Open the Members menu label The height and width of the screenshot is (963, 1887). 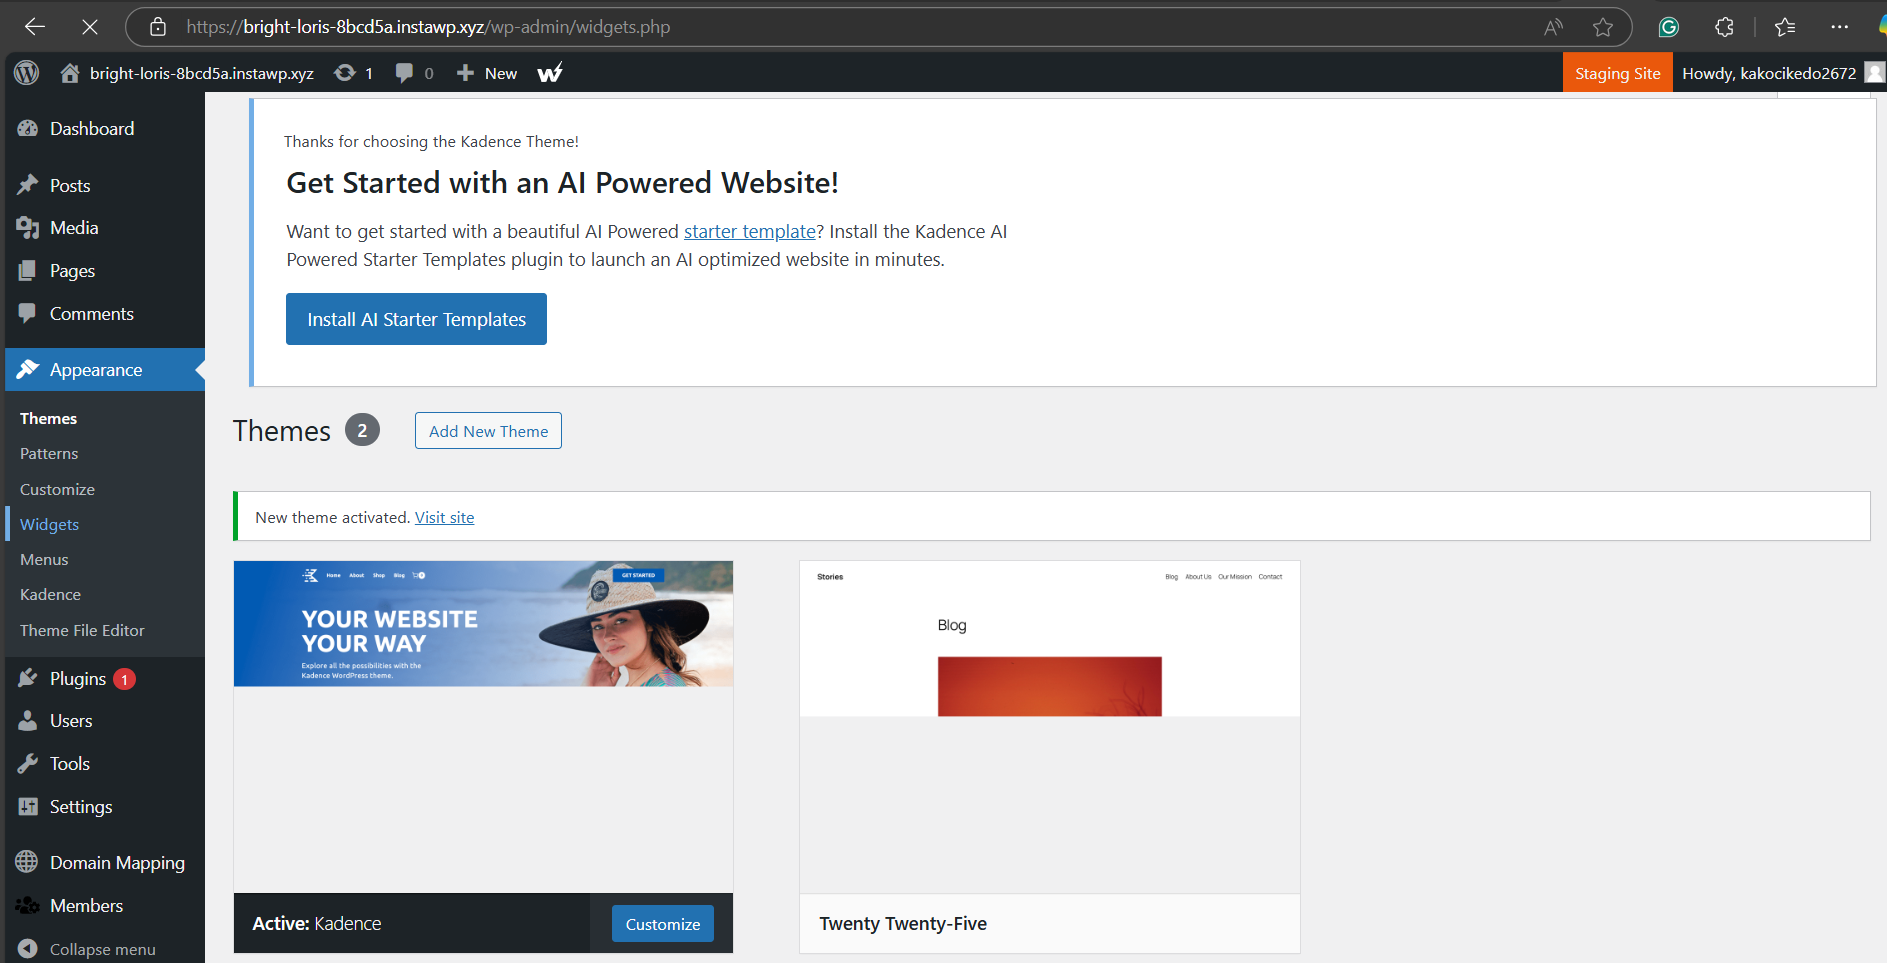click(x=86, y=906)
